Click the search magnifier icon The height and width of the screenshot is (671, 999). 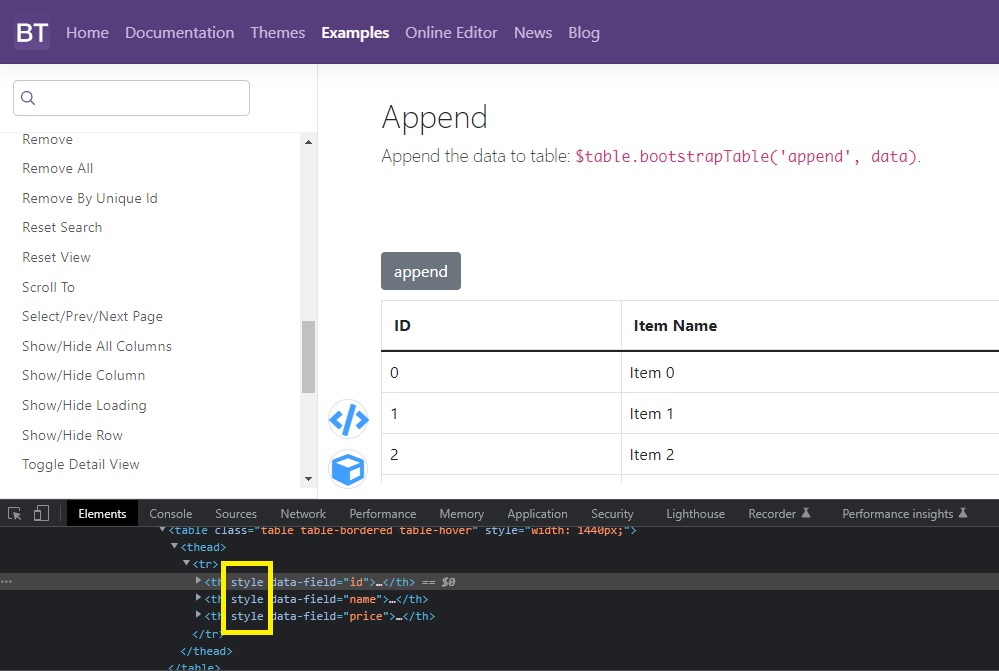pos(28,97)
